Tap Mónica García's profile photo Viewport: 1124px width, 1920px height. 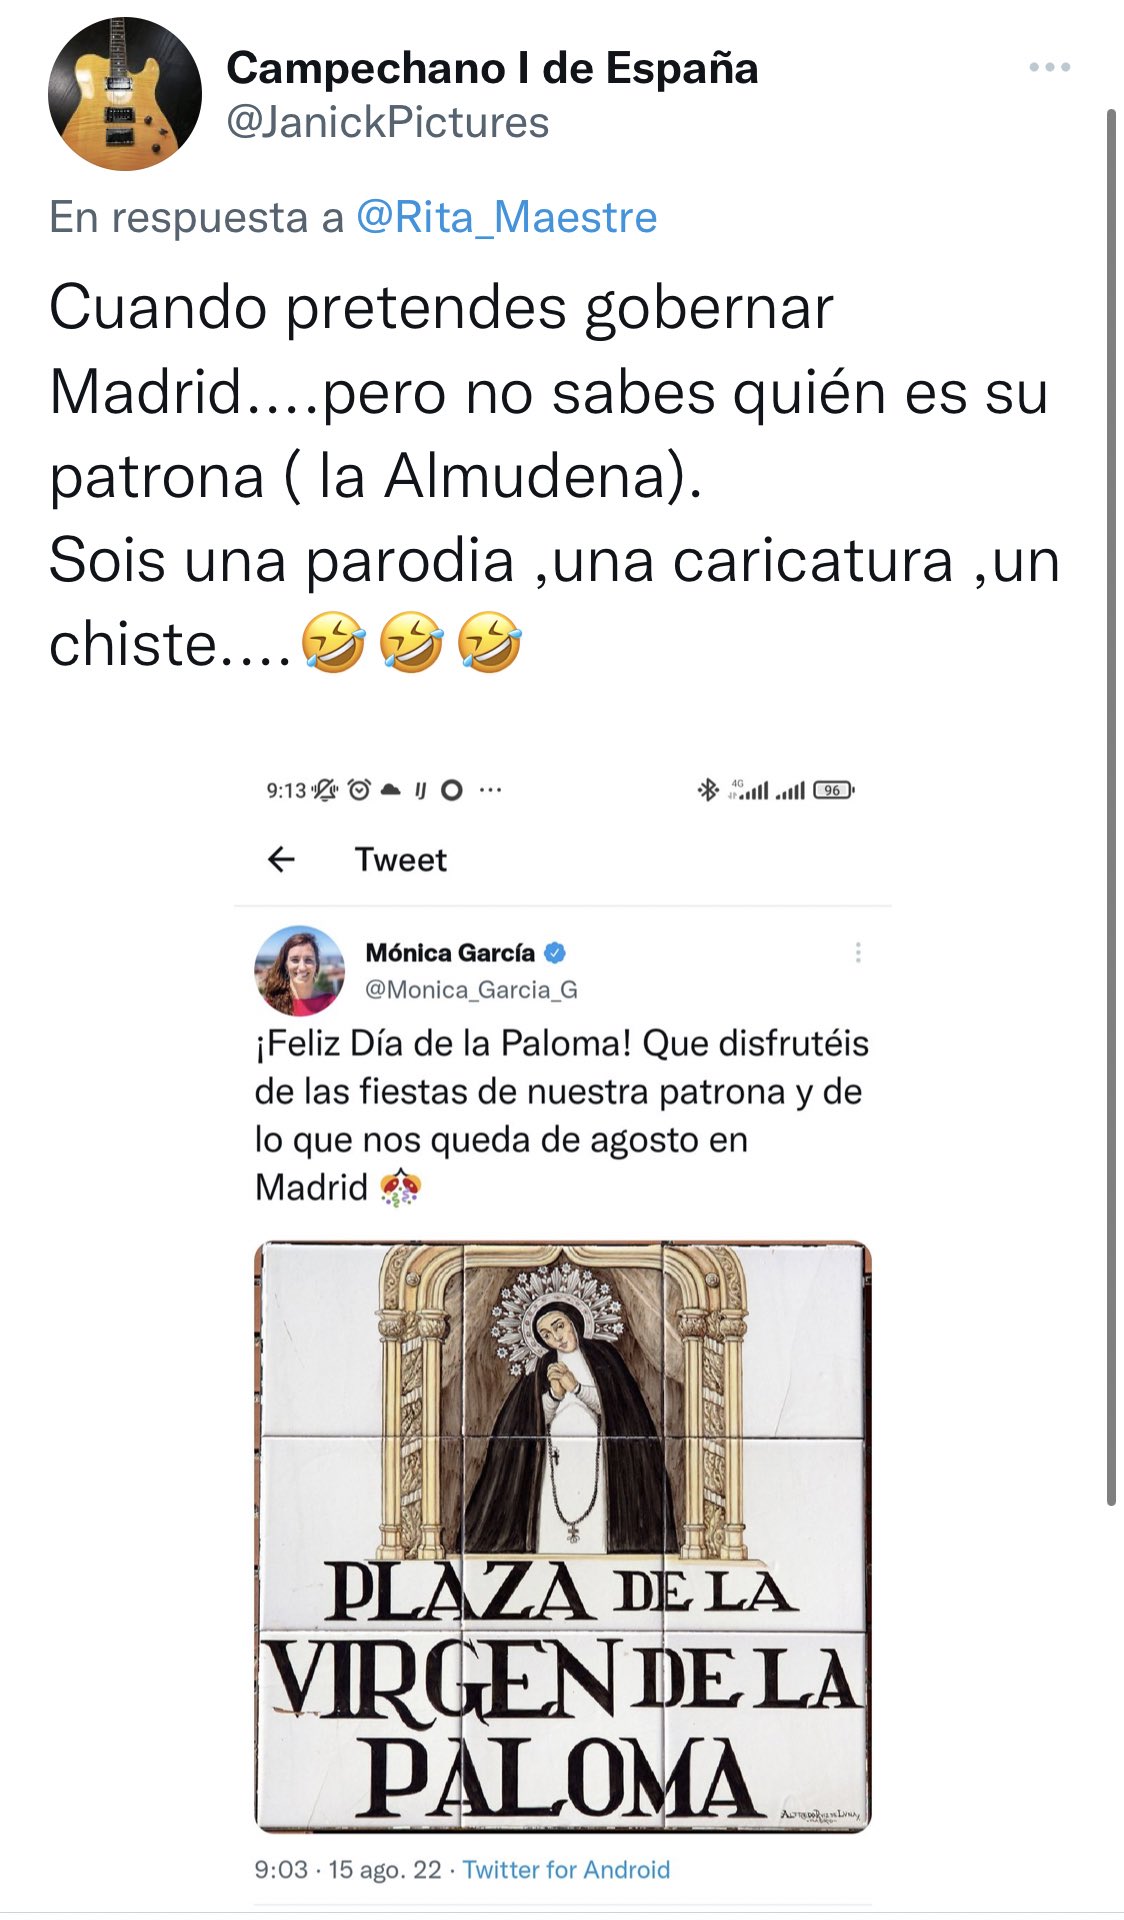click(x=300, y=971)
